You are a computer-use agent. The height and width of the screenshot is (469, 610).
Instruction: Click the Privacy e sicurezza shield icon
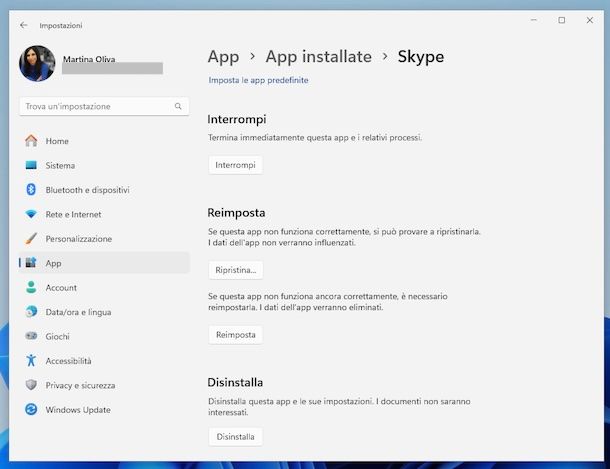pos(31,385)
